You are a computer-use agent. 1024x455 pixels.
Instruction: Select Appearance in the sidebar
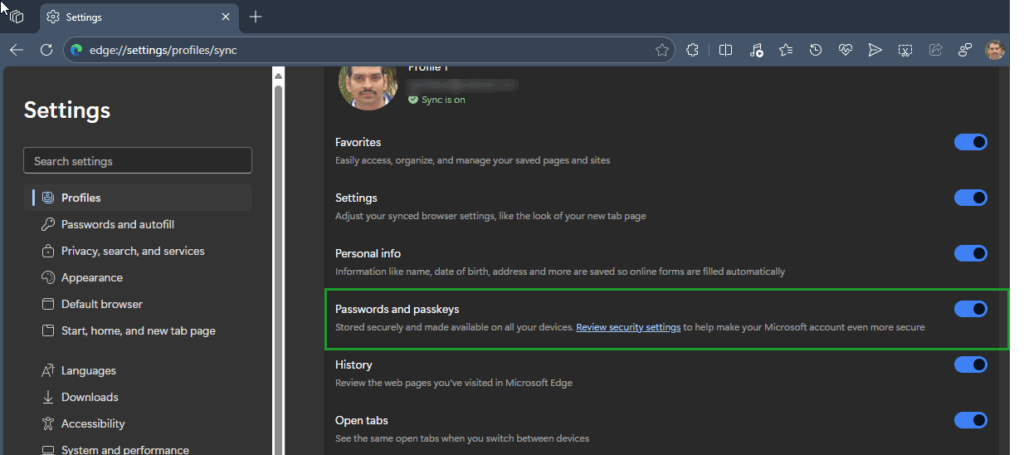pyautogui.click(x=92, y=277)
